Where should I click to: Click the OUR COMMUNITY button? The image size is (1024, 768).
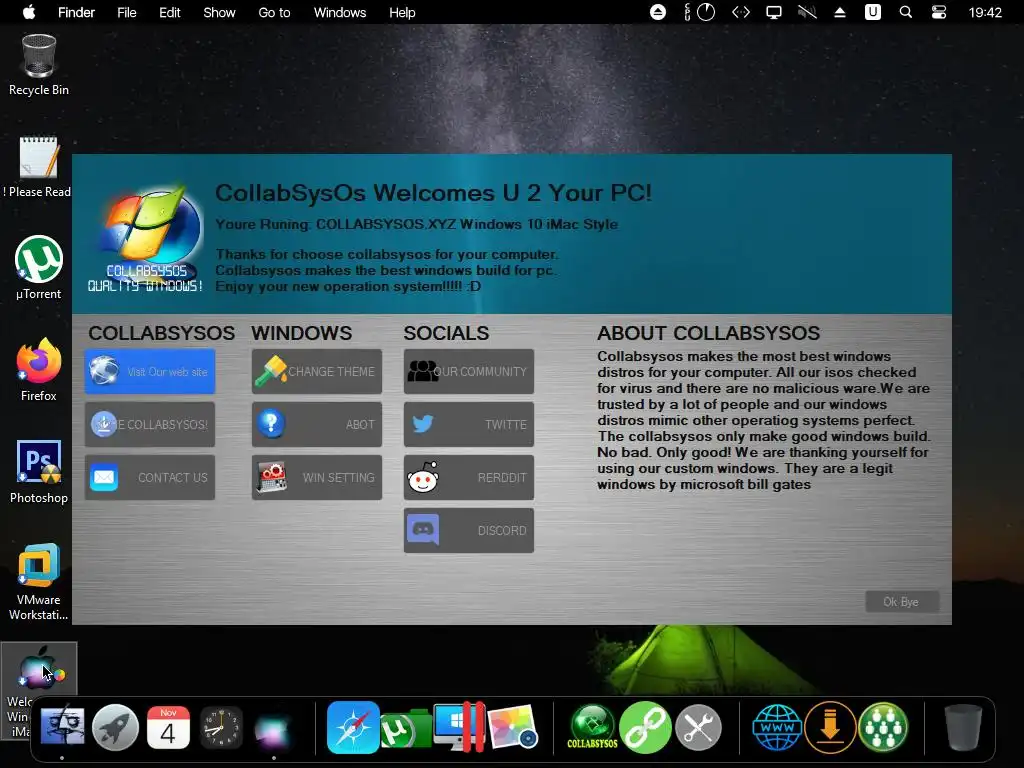468,372
